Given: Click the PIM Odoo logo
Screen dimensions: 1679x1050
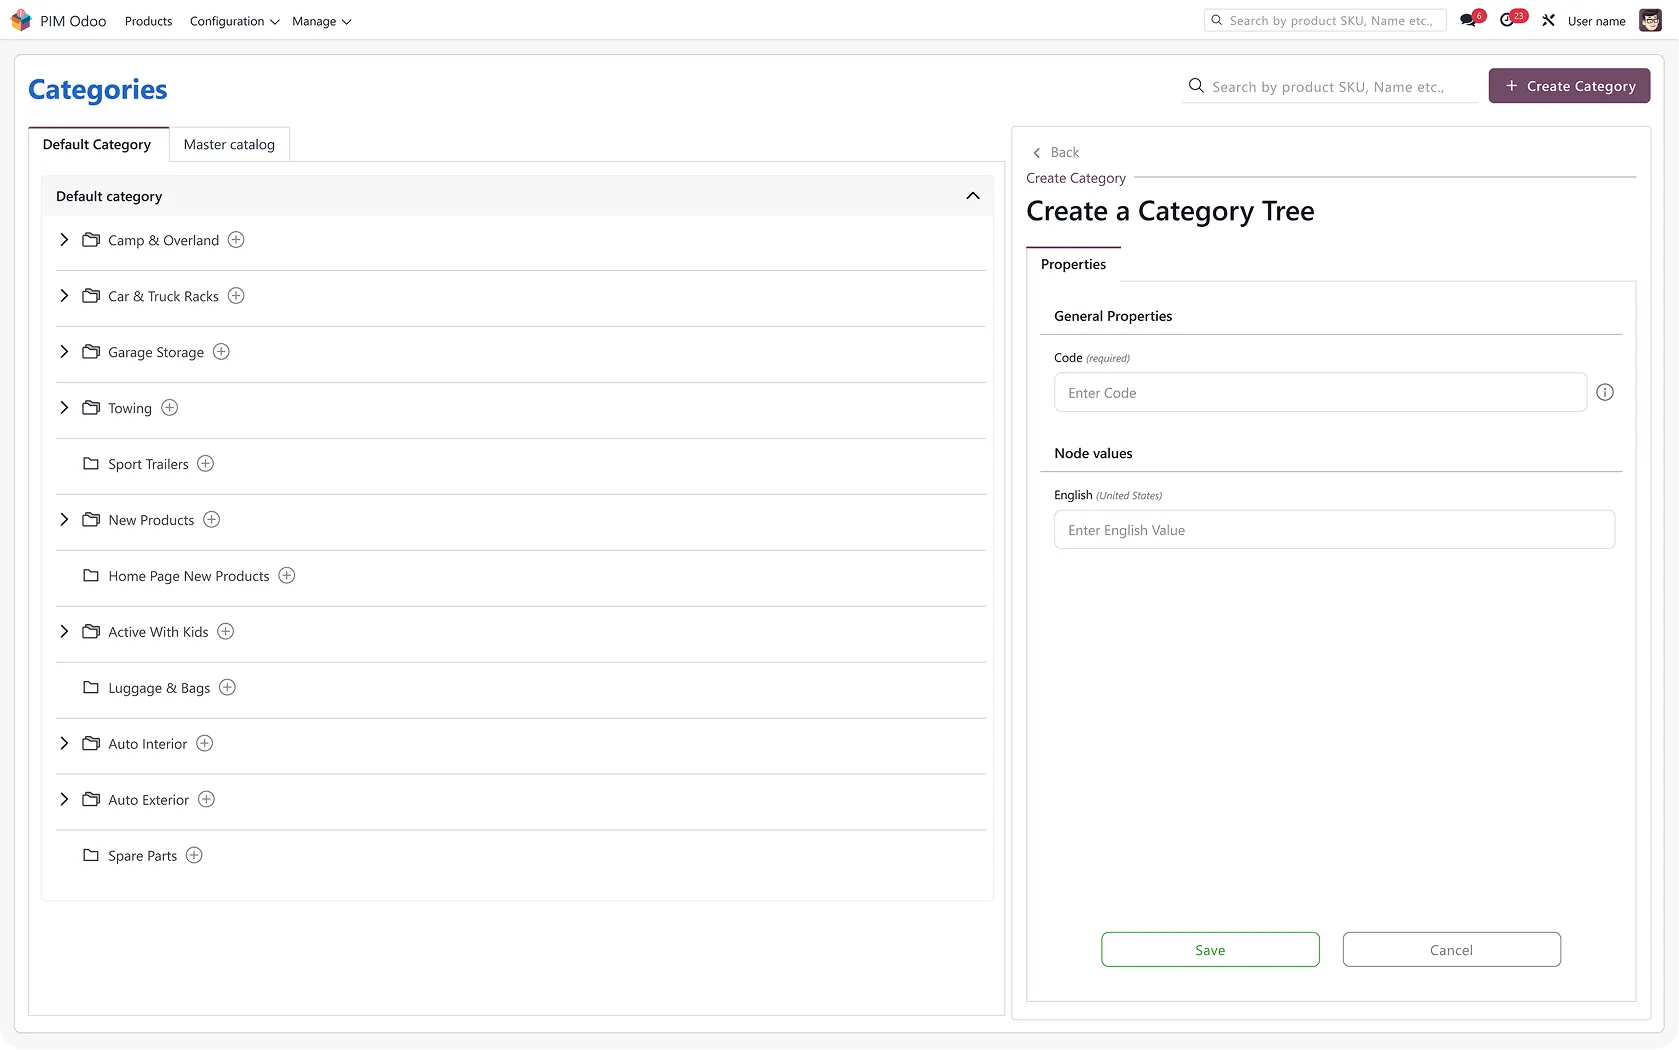Looking at the screenshot, I should [21, 21].
